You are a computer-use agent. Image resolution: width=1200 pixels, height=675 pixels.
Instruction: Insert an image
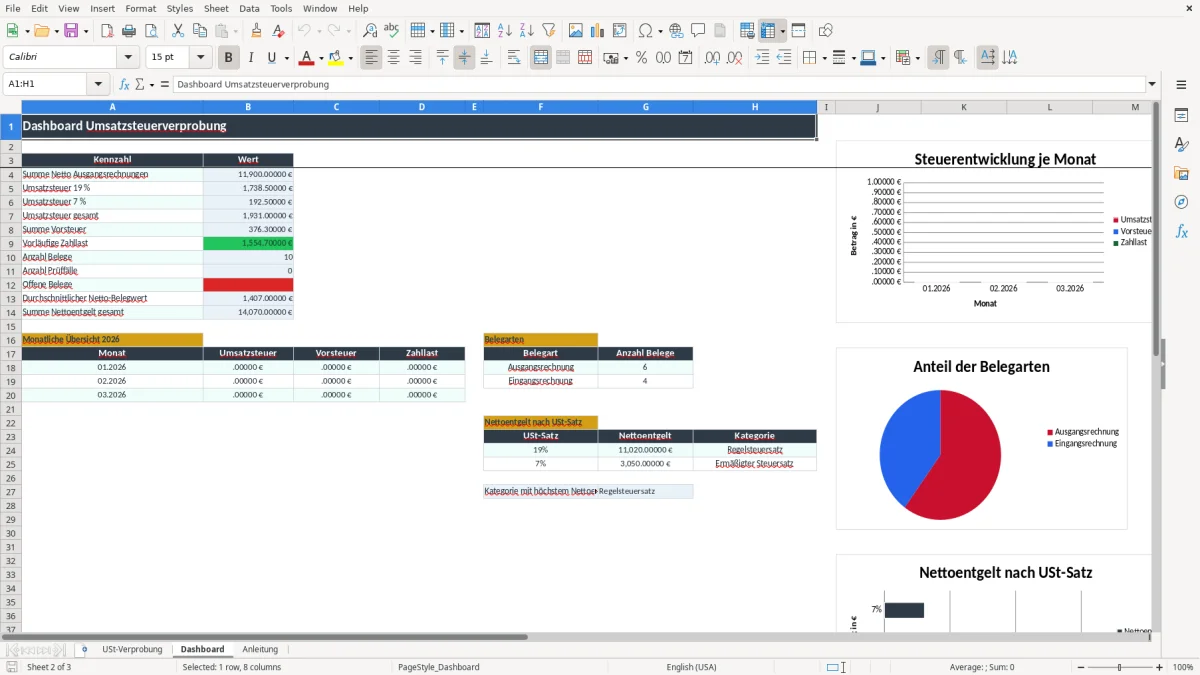[x=576, y=31]
